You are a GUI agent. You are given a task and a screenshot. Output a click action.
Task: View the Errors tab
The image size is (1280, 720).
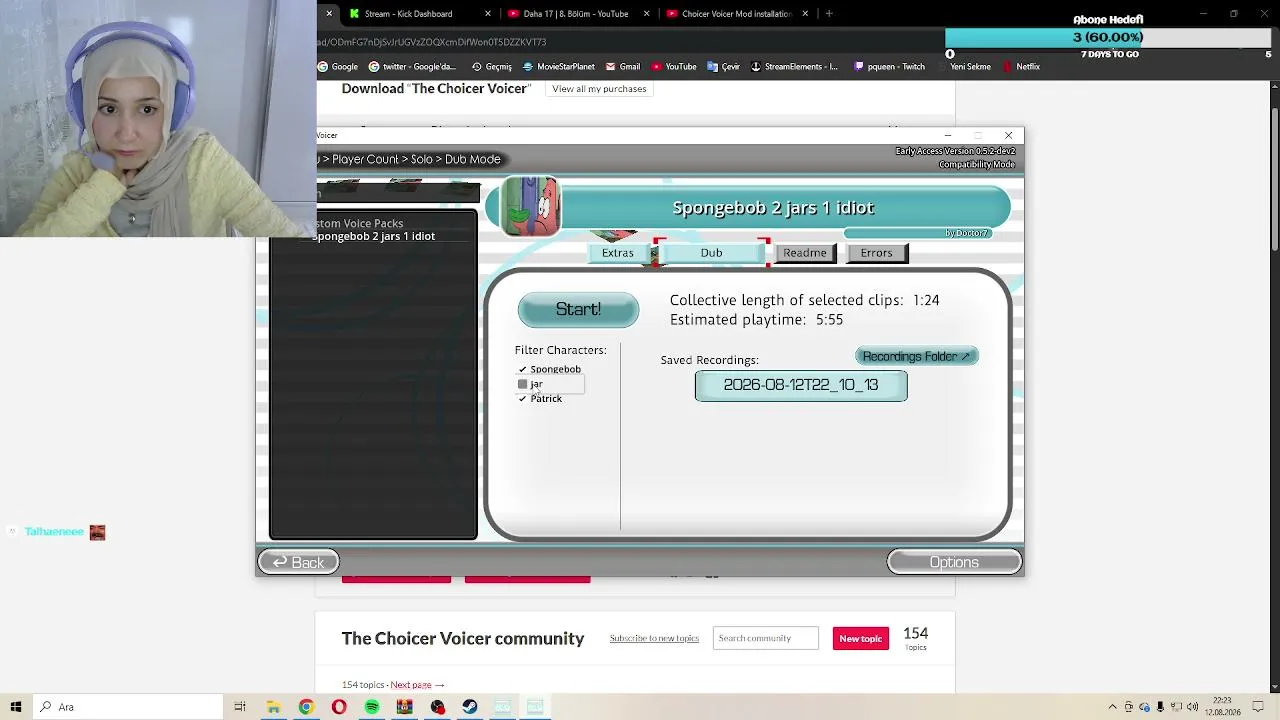(876, 253)
